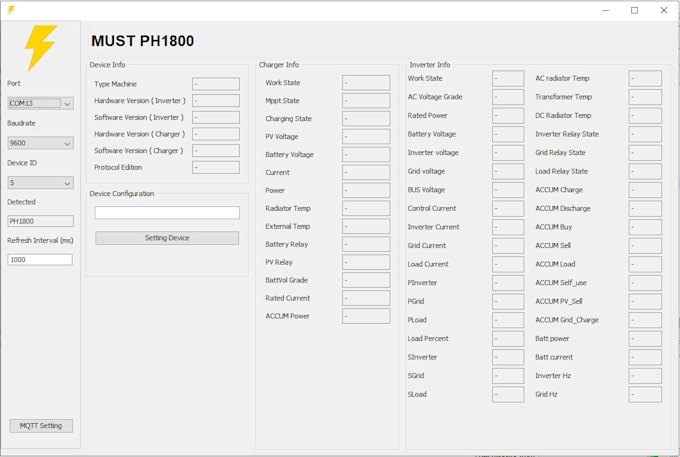
Task: Select the Transformer Temp value field
Action: pos(645,97)
